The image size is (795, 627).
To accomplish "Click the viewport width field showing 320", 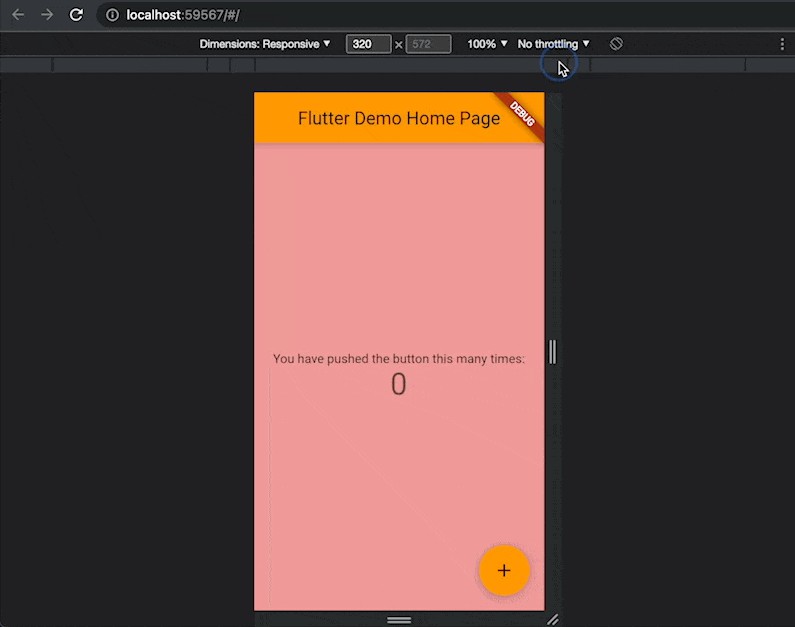I will (x=367, y=44).
